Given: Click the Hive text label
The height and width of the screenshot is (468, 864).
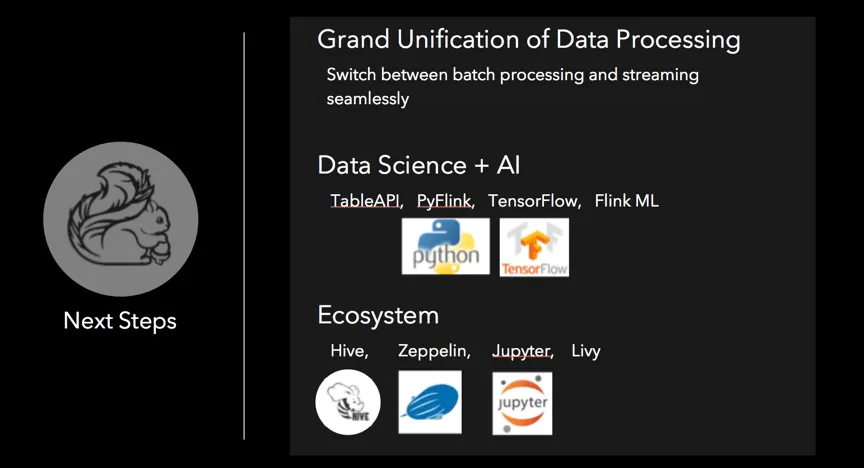Looking at the screenshot, I should point(349,351).
